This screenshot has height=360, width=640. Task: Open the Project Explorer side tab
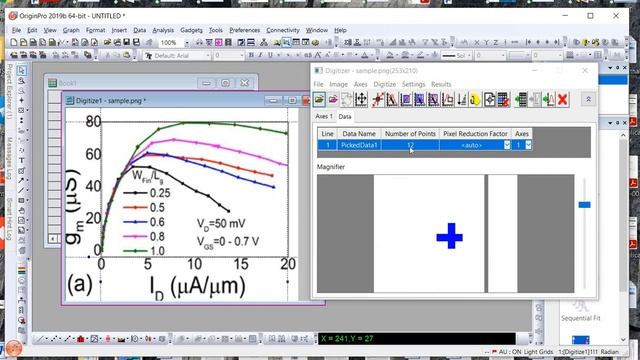tap(9, 91)
